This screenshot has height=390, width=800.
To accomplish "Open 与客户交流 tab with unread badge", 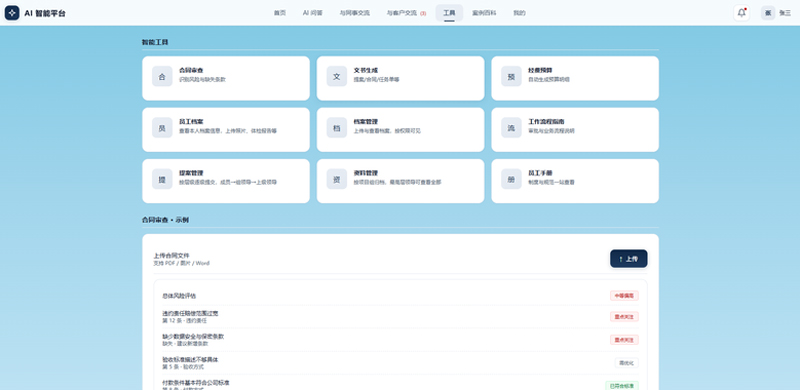I will tap(406, 13).
